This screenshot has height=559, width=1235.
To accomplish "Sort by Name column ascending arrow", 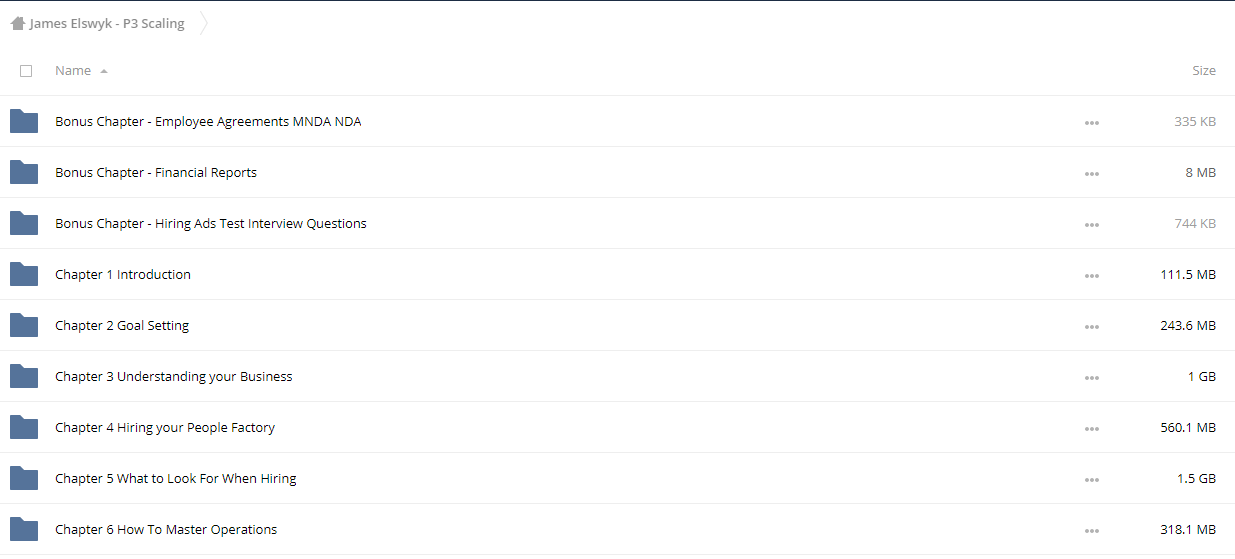I will click(104, 71).
